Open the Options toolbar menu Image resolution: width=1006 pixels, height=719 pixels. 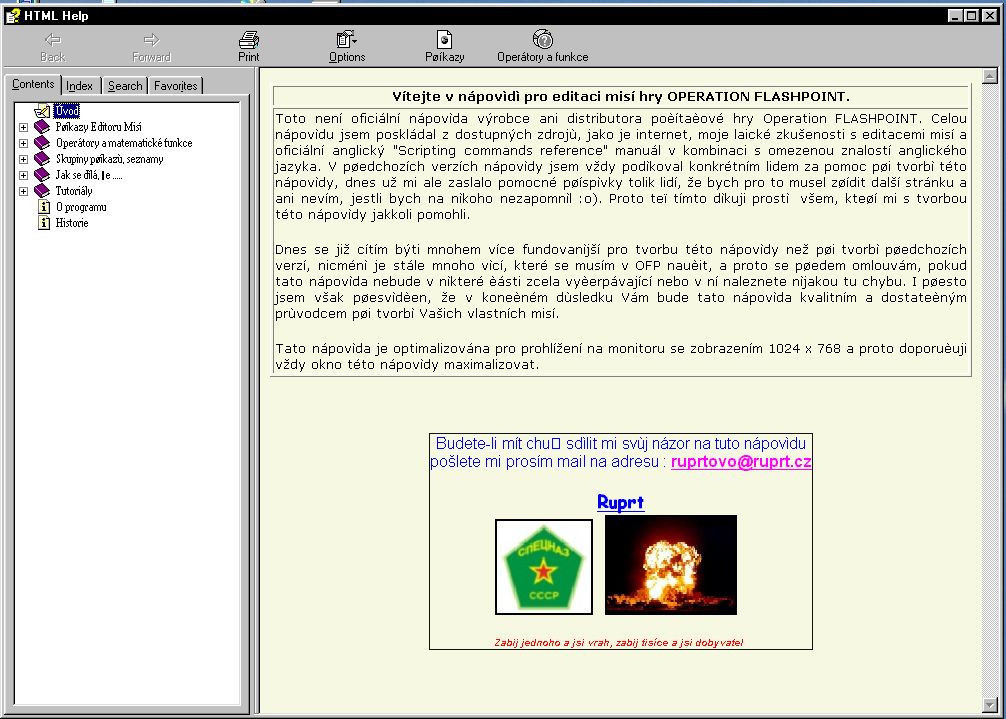pyautogui.click(x=346, y=40)
